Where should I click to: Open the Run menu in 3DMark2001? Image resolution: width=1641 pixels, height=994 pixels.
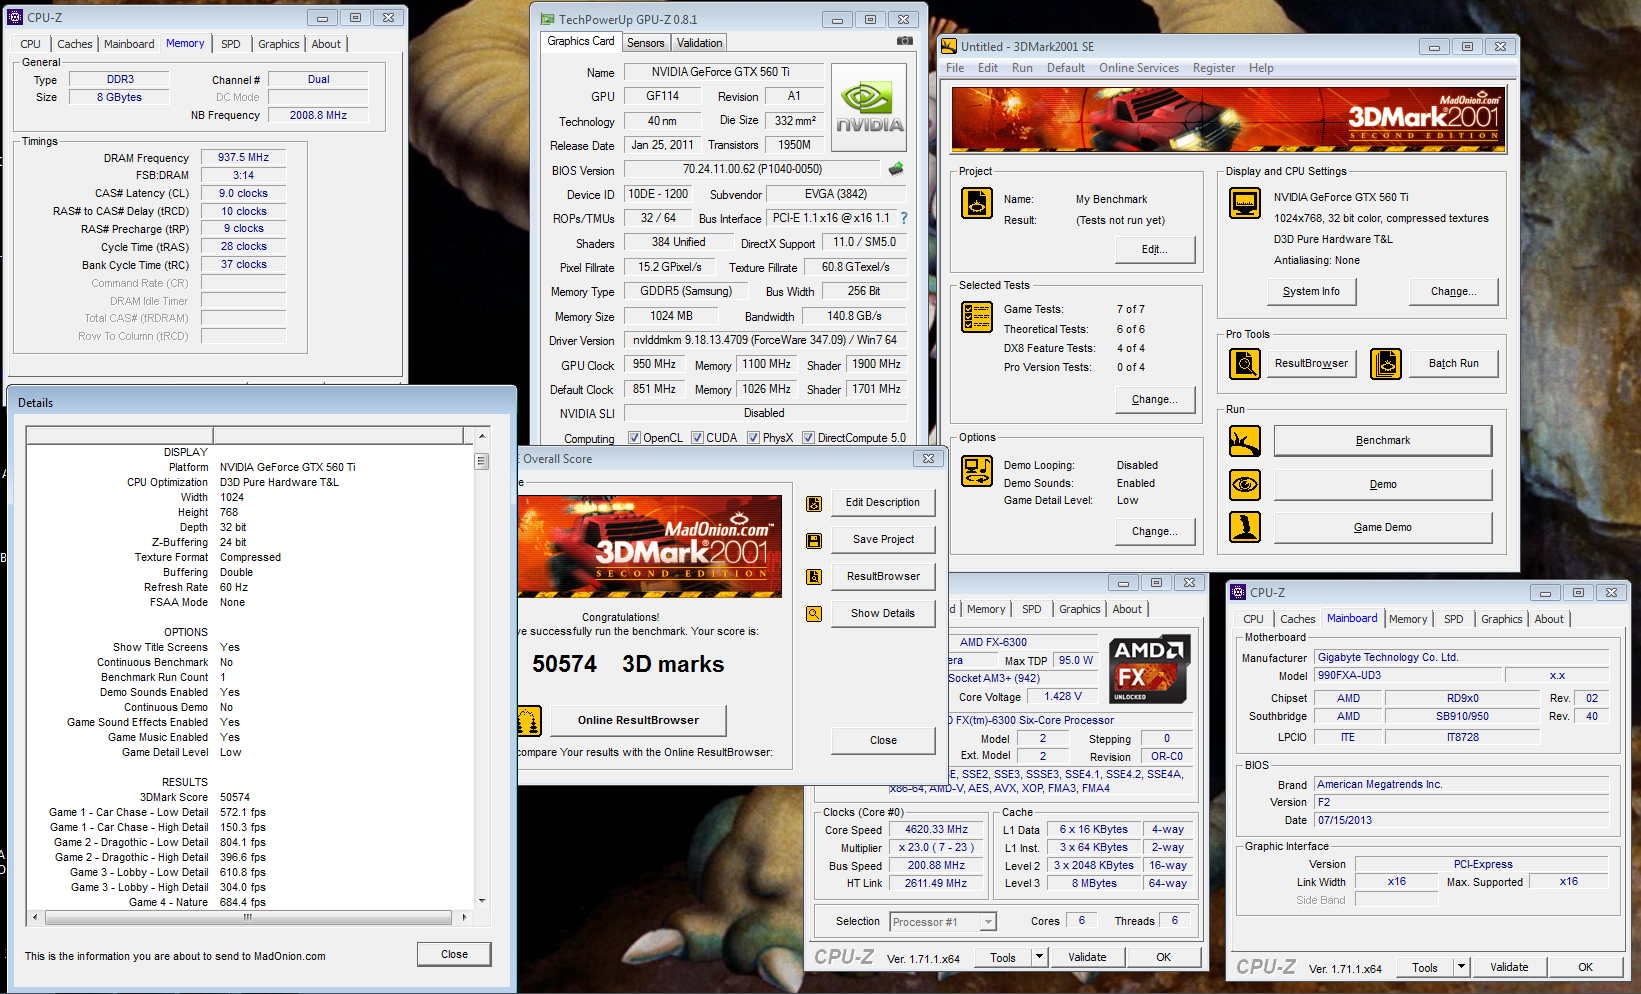pos(1022,68)
